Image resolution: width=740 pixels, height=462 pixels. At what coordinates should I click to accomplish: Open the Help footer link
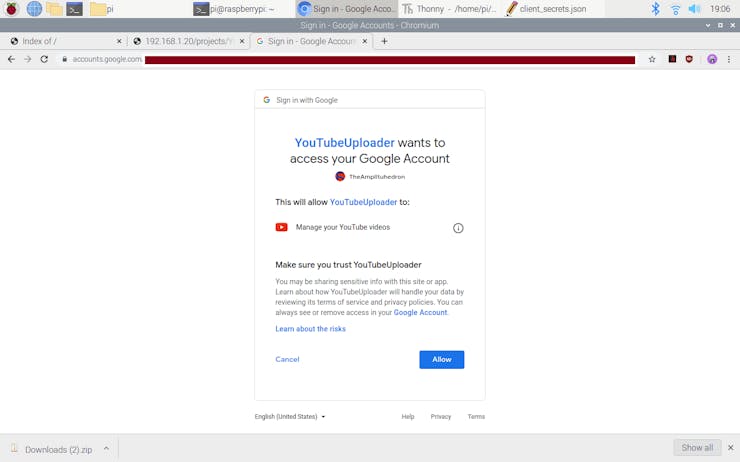pyautogui.click(x=408, y=417)
